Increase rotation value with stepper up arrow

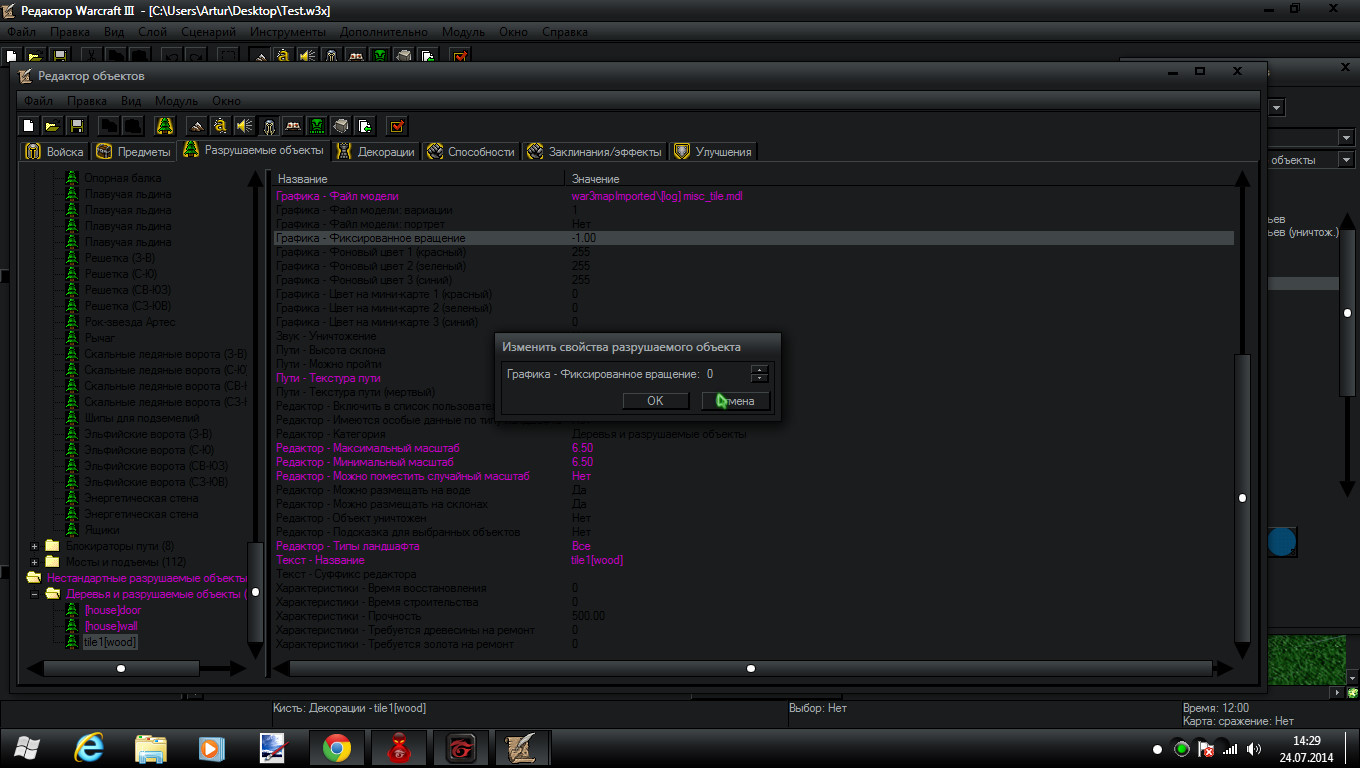(x=760, y=370)
